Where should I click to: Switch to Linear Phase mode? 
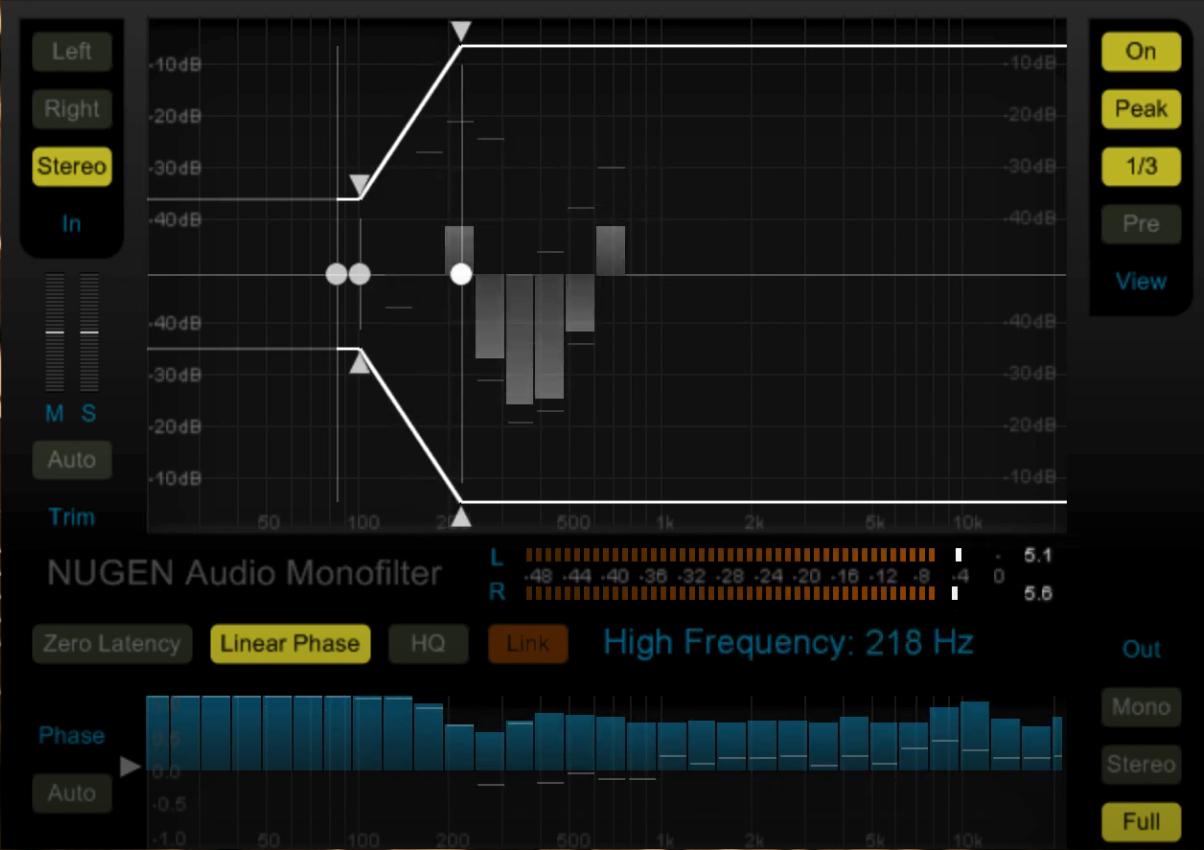tap(290, 644)
